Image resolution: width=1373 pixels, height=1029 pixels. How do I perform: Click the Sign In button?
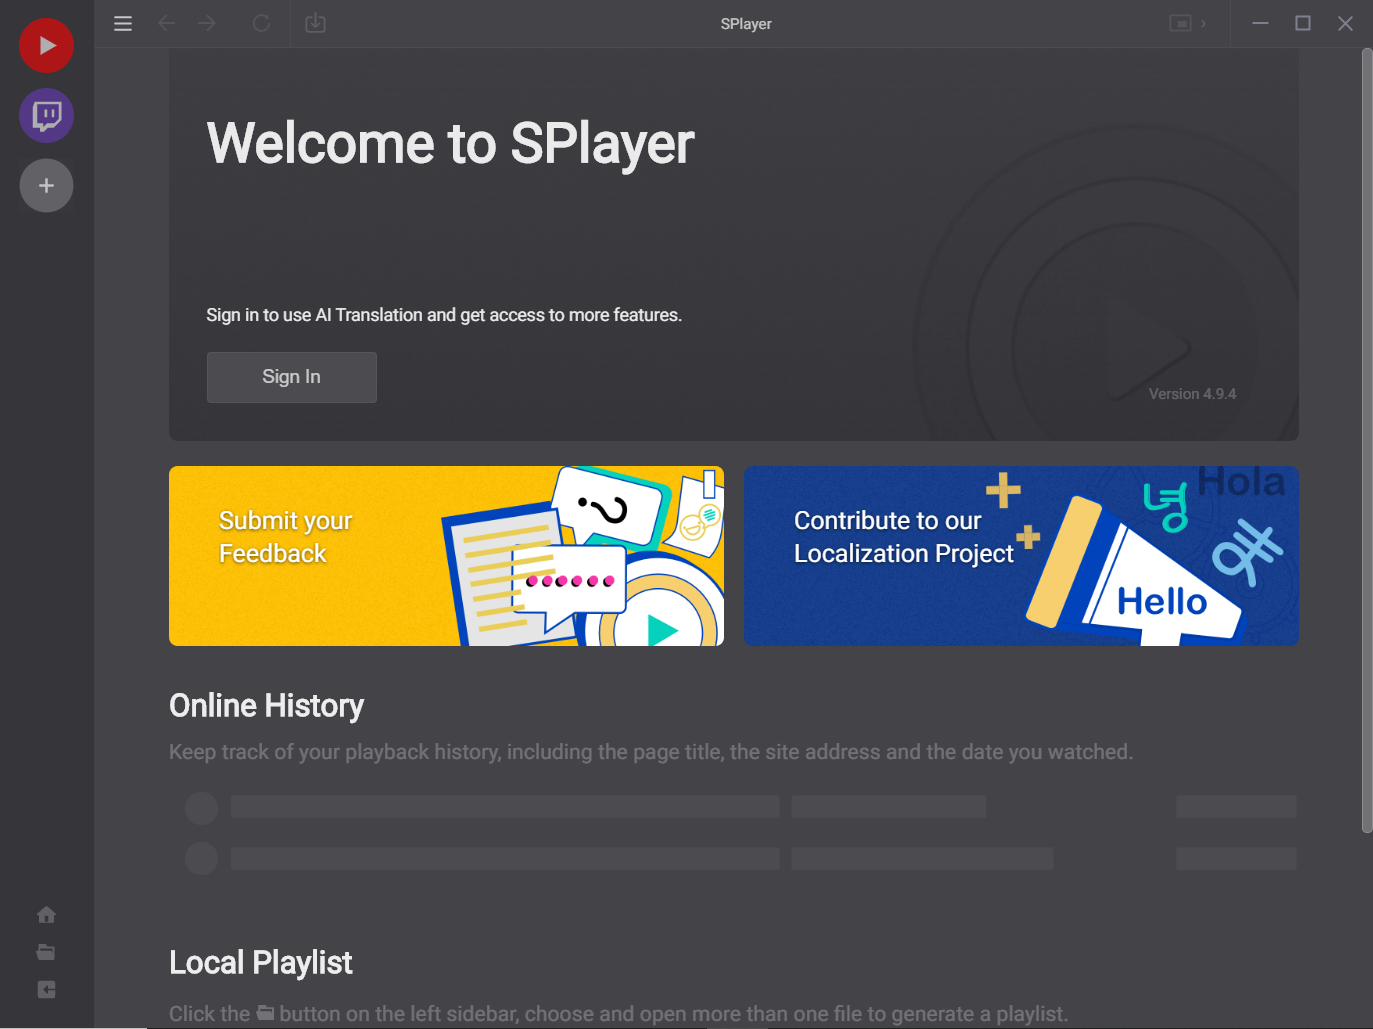(292, 377)
